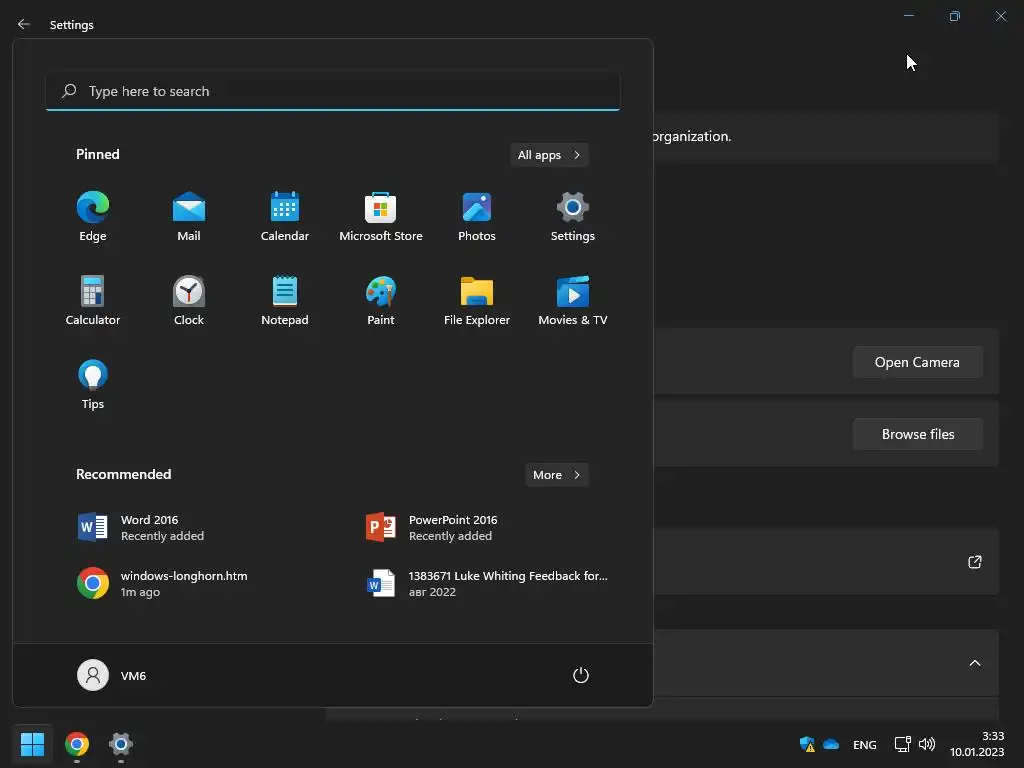1024x768 pixels.
Task: Click the power button in Start menu
Action: point(581,675)
